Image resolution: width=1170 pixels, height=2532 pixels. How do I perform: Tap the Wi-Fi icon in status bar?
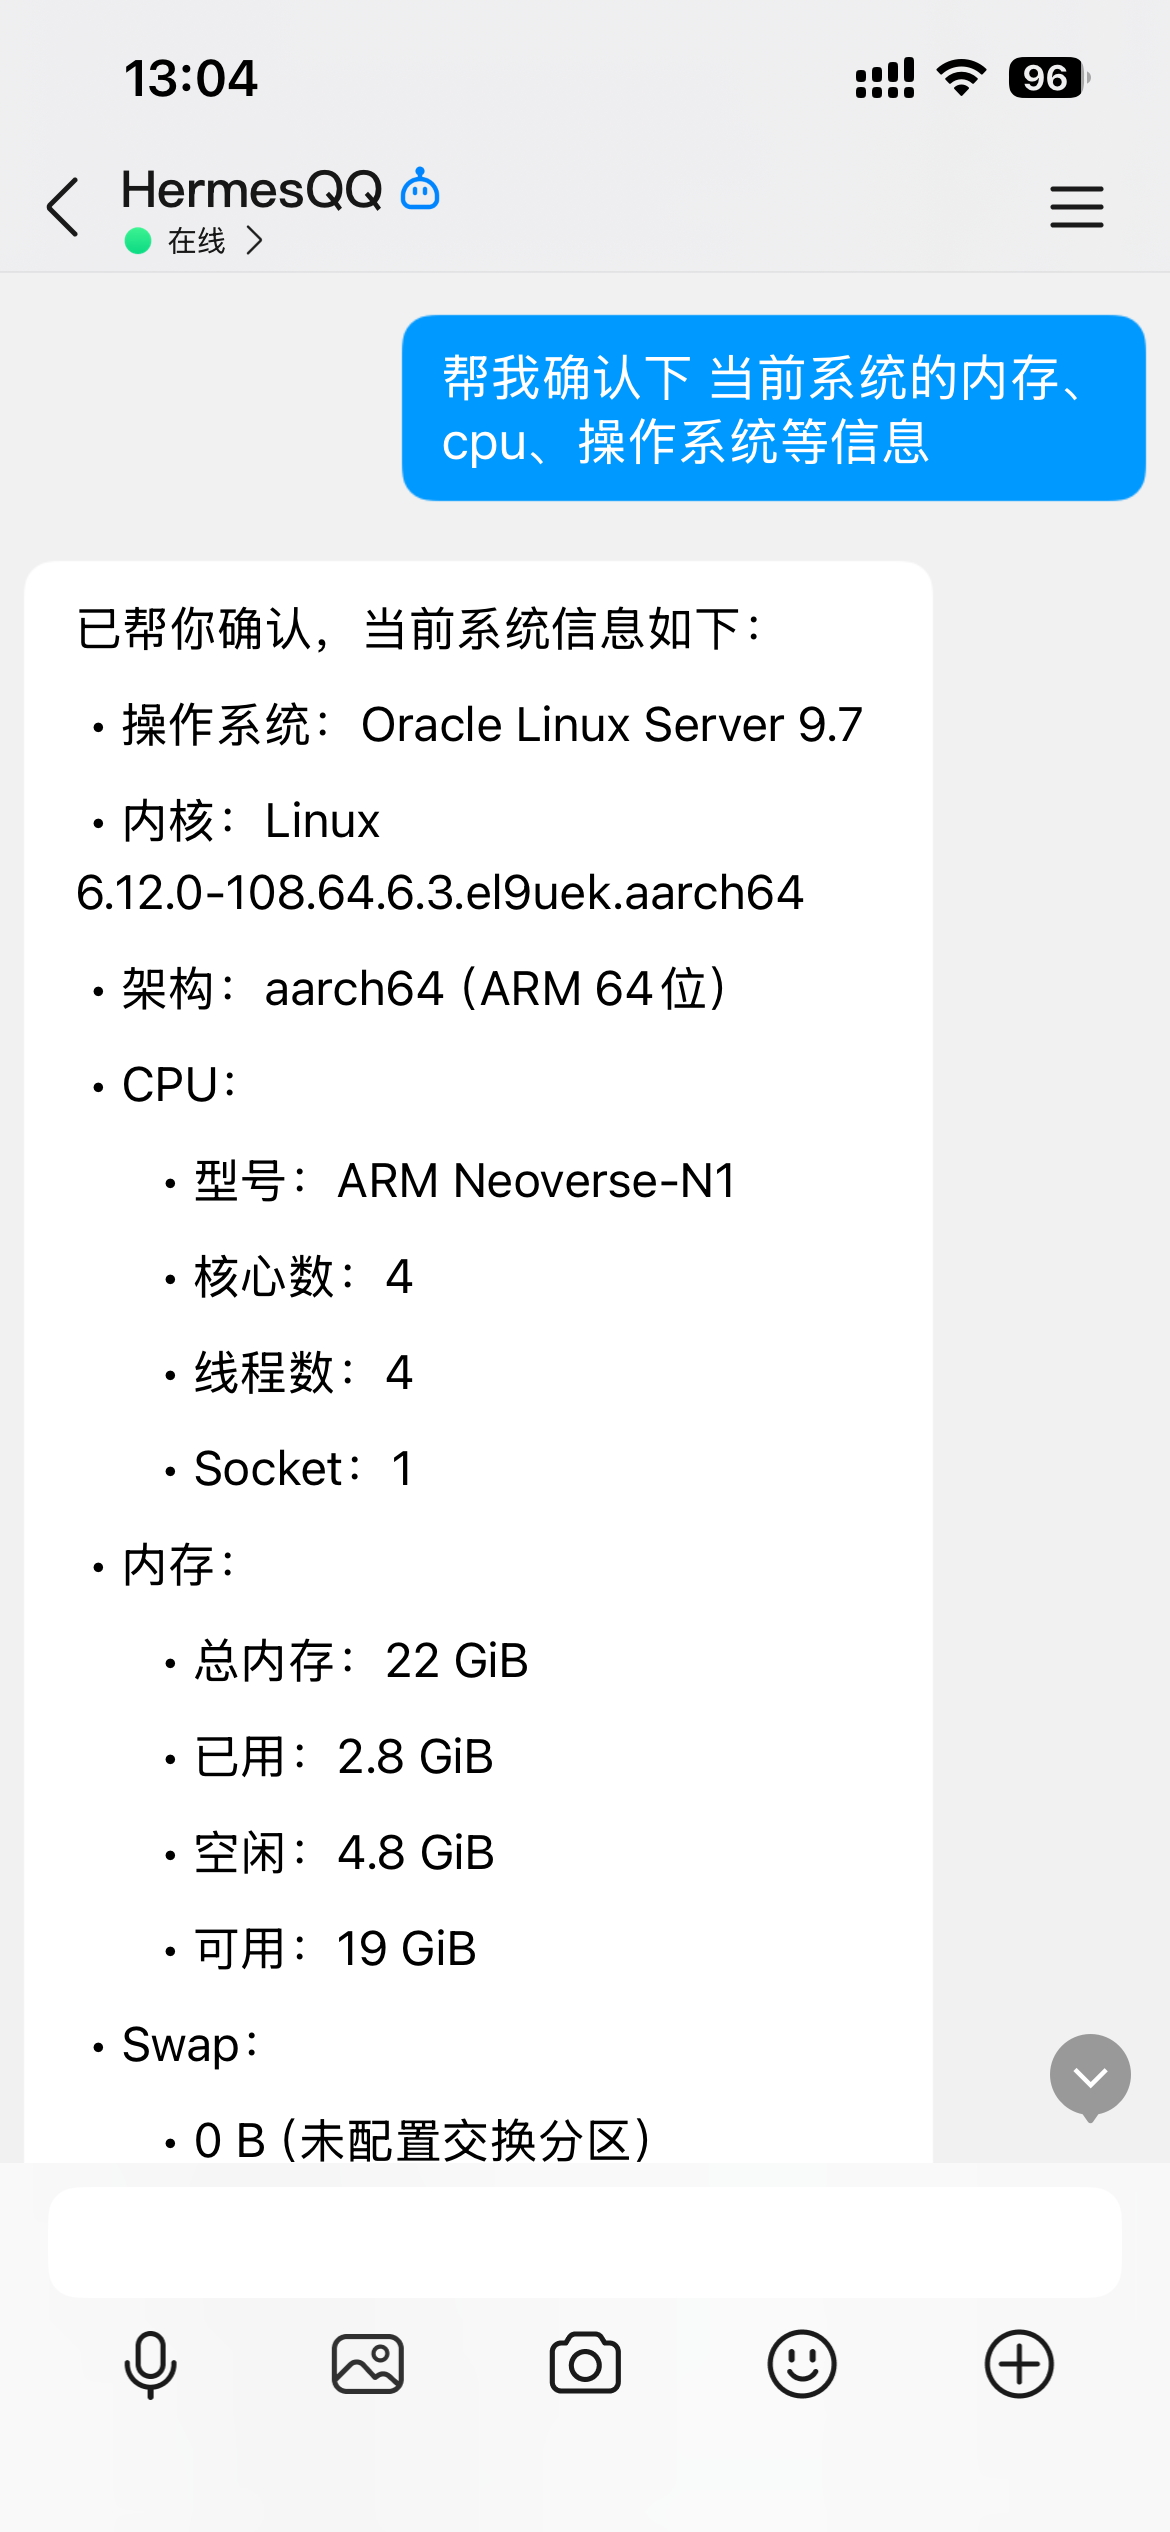[x=961, y=78]
